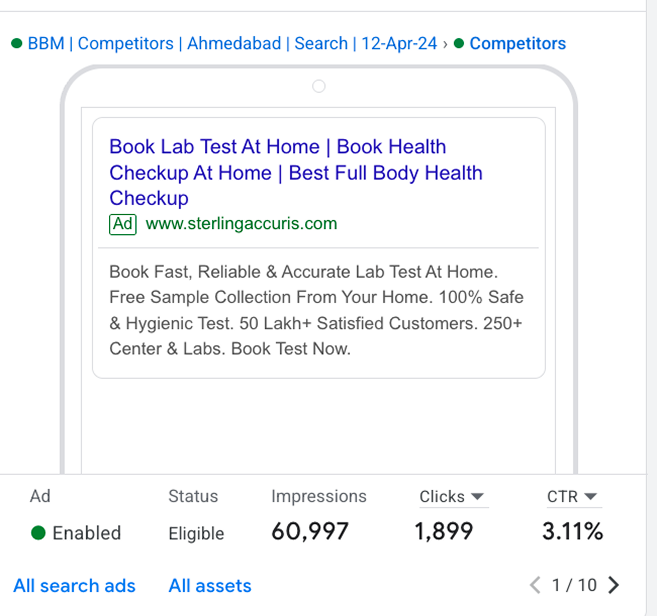Click the ad description text
The height and width of the screenshot is (616, 657).
[316, 310]
